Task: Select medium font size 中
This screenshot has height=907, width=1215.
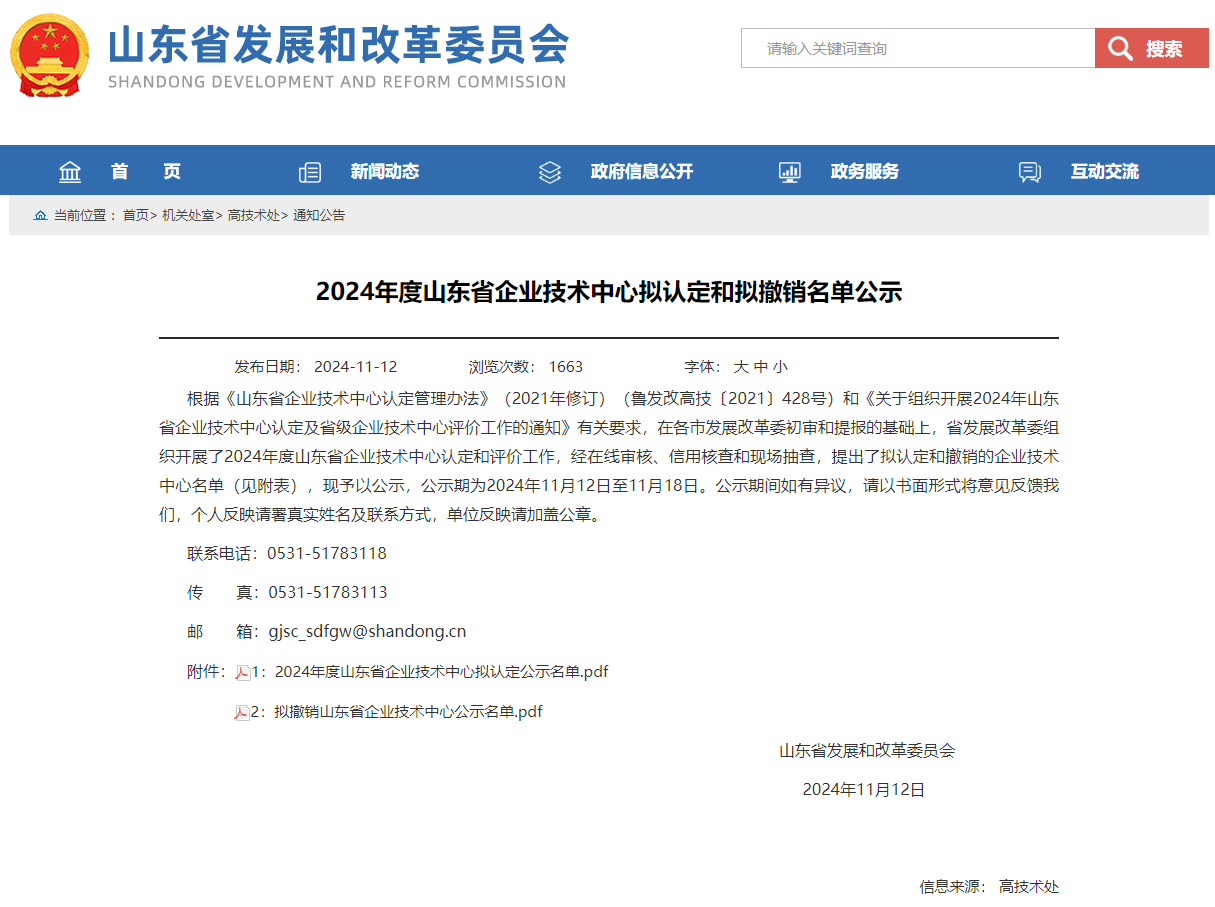Action: pyautogui.click(x=761, y=367)
